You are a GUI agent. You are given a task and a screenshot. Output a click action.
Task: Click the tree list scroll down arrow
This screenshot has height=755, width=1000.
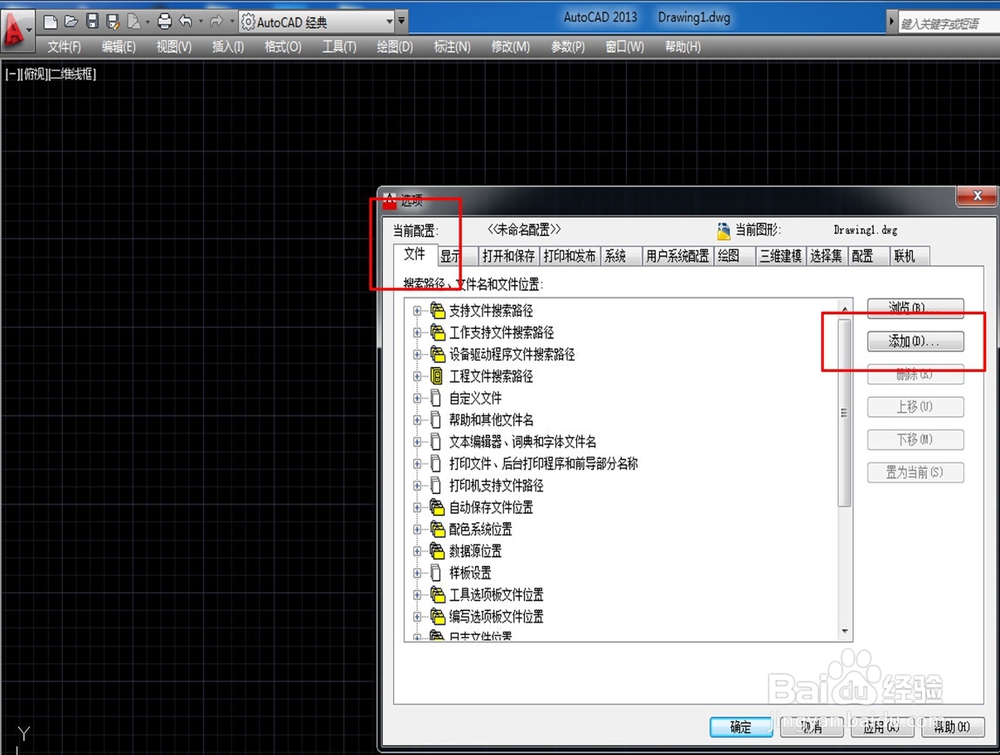coord(844,632)
